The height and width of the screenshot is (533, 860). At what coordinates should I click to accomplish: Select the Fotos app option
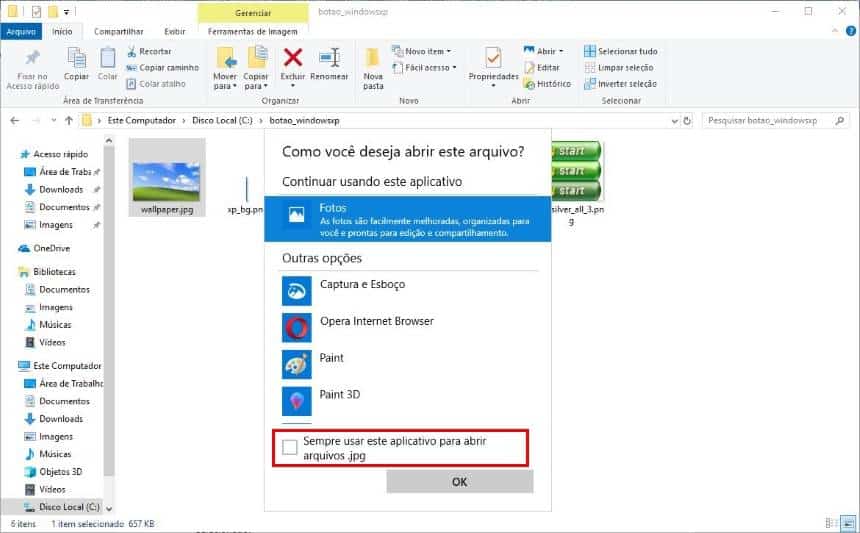(x=408, y=219)
